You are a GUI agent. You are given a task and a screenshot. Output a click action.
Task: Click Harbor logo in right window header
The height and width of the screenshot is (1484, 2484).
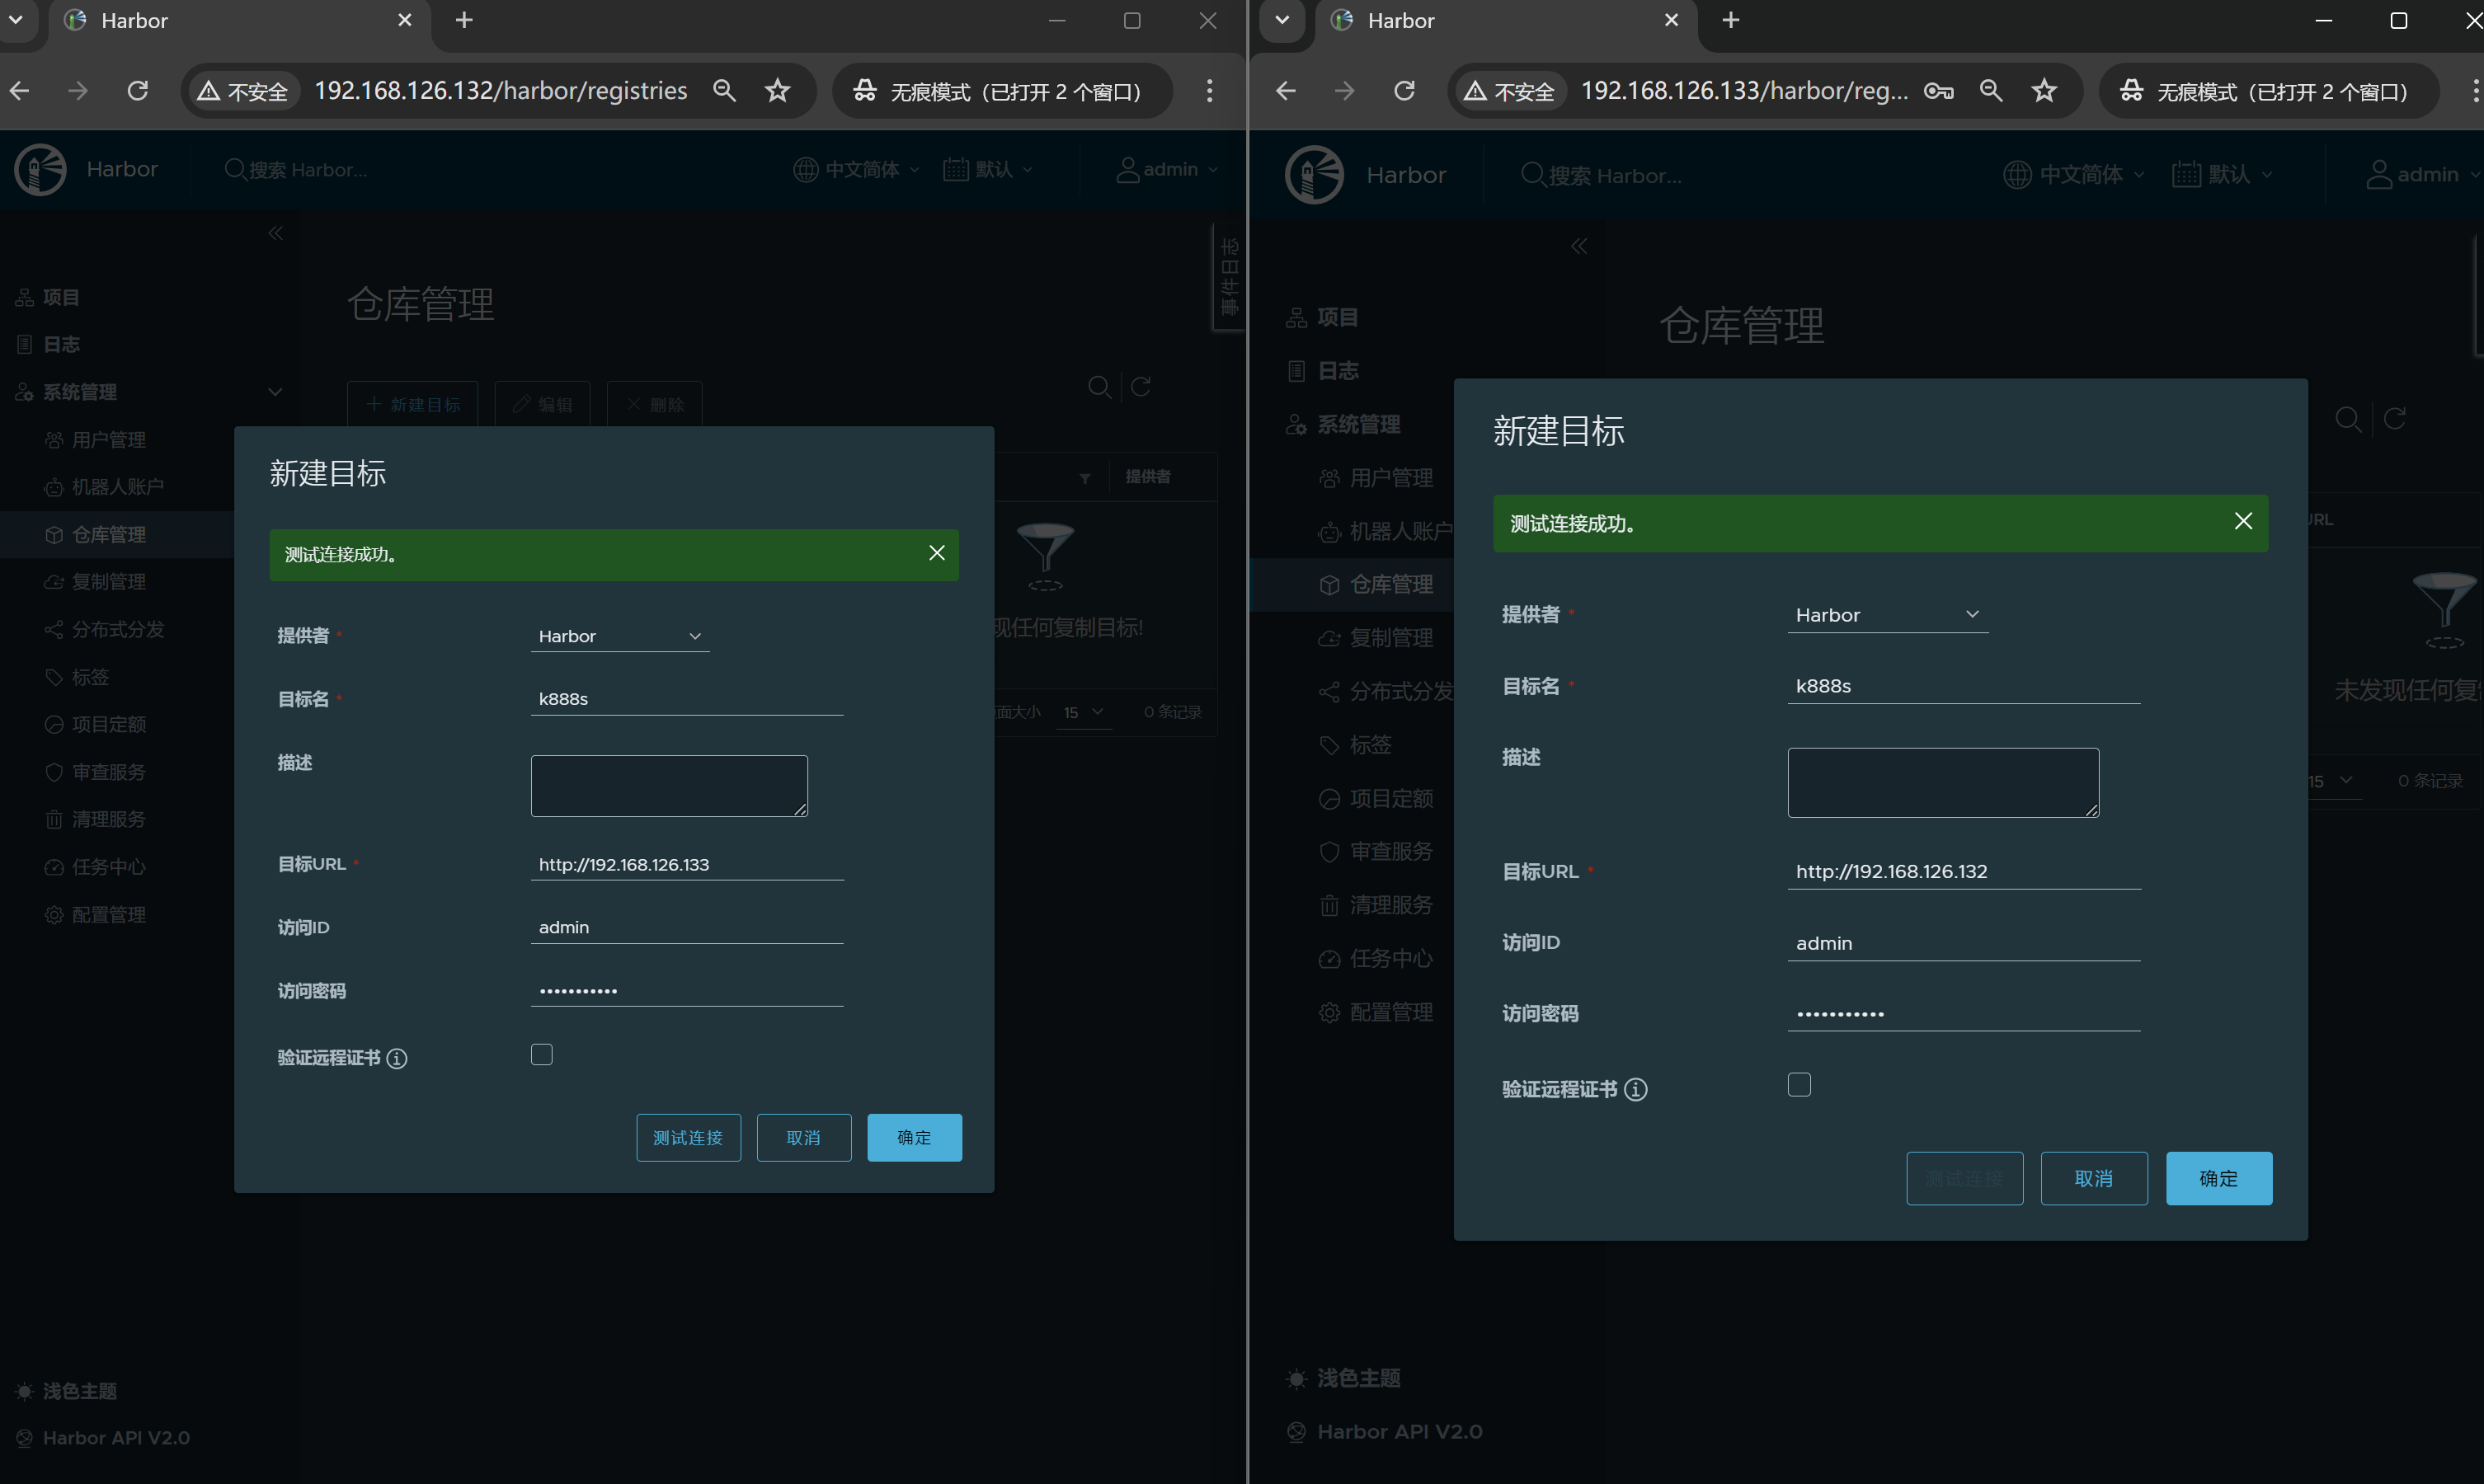point(1314,175)
